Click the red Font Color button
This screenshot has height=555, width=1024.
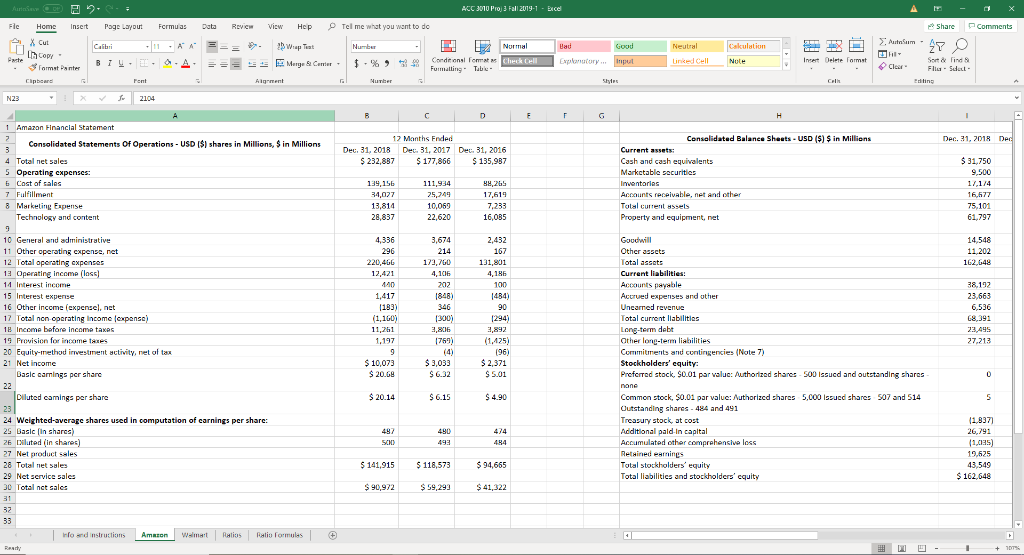click(x=185, y=64)
